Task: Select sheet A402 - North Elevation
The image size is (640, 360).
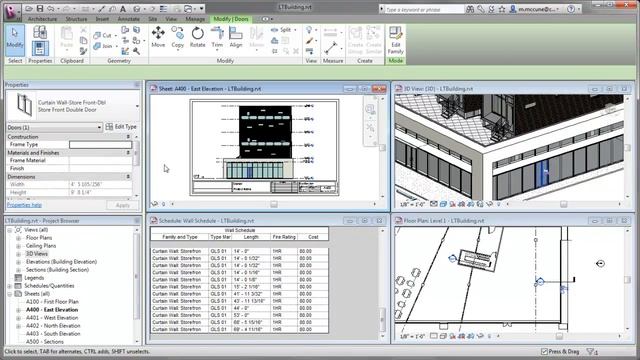Action: pyautogui.click(x=53, y=326)
